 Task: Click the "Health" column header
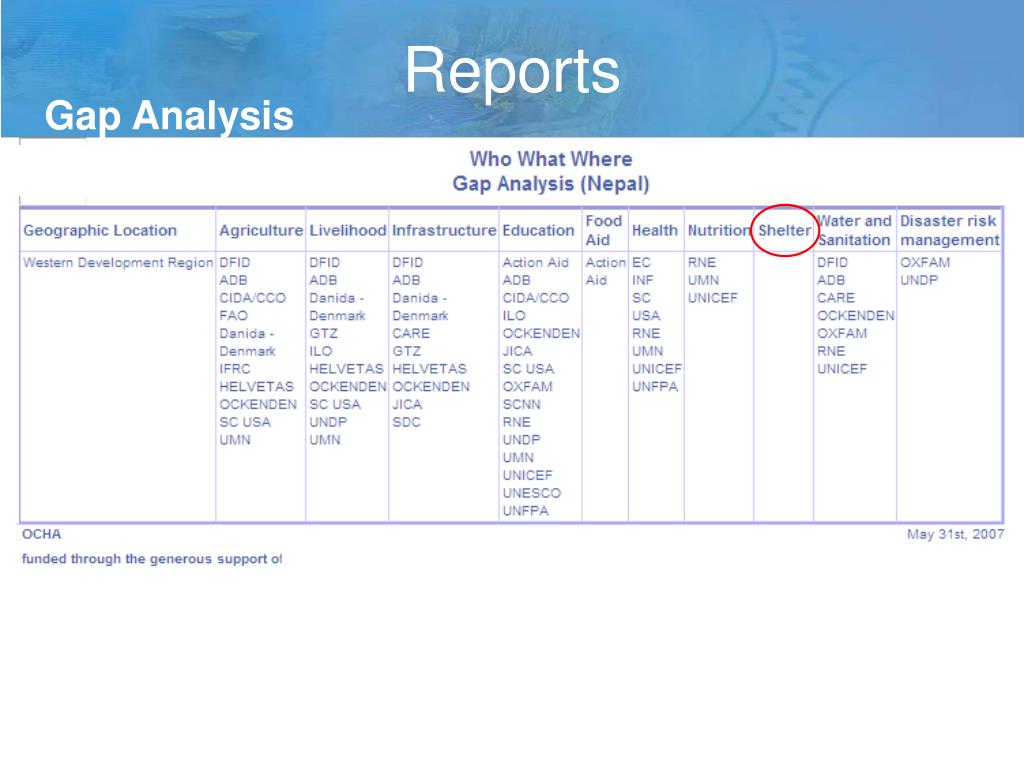(x=654, y=231)
